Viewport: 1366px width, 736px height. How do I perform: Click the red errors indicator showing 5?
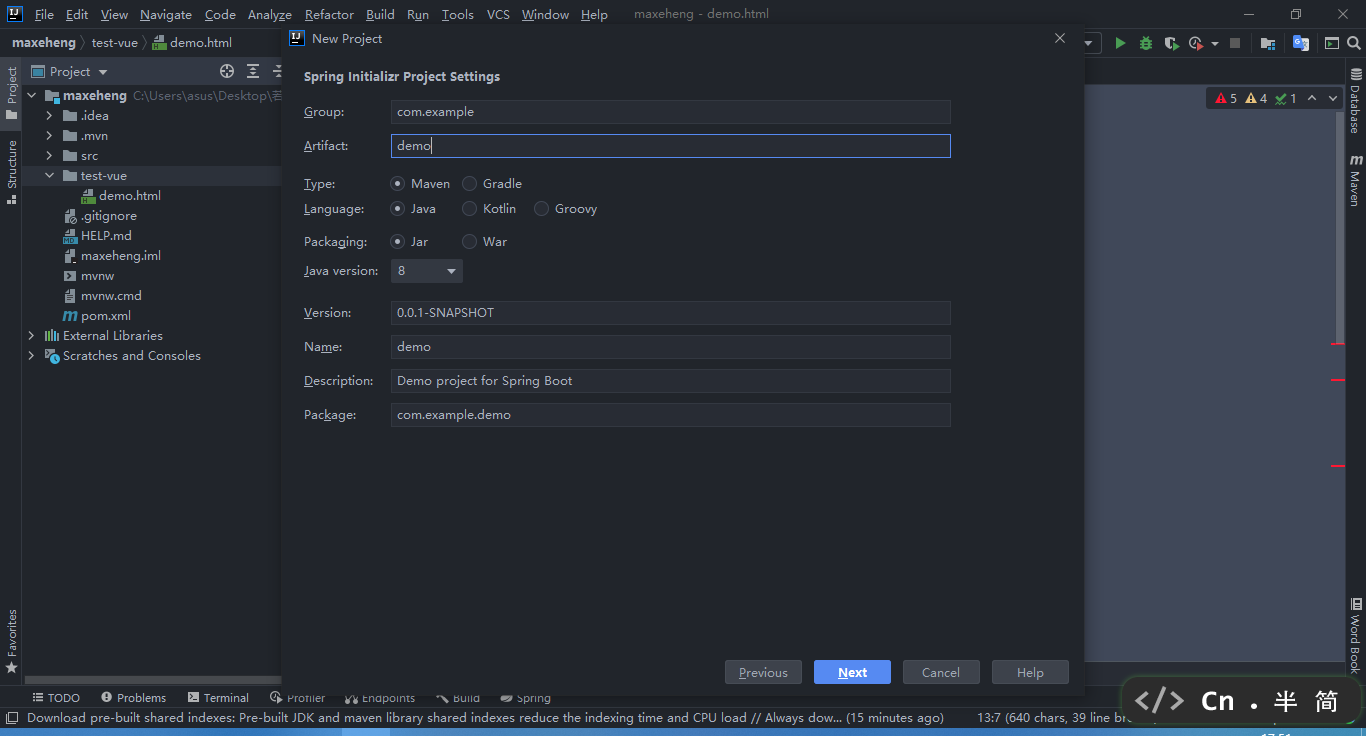1226,98
